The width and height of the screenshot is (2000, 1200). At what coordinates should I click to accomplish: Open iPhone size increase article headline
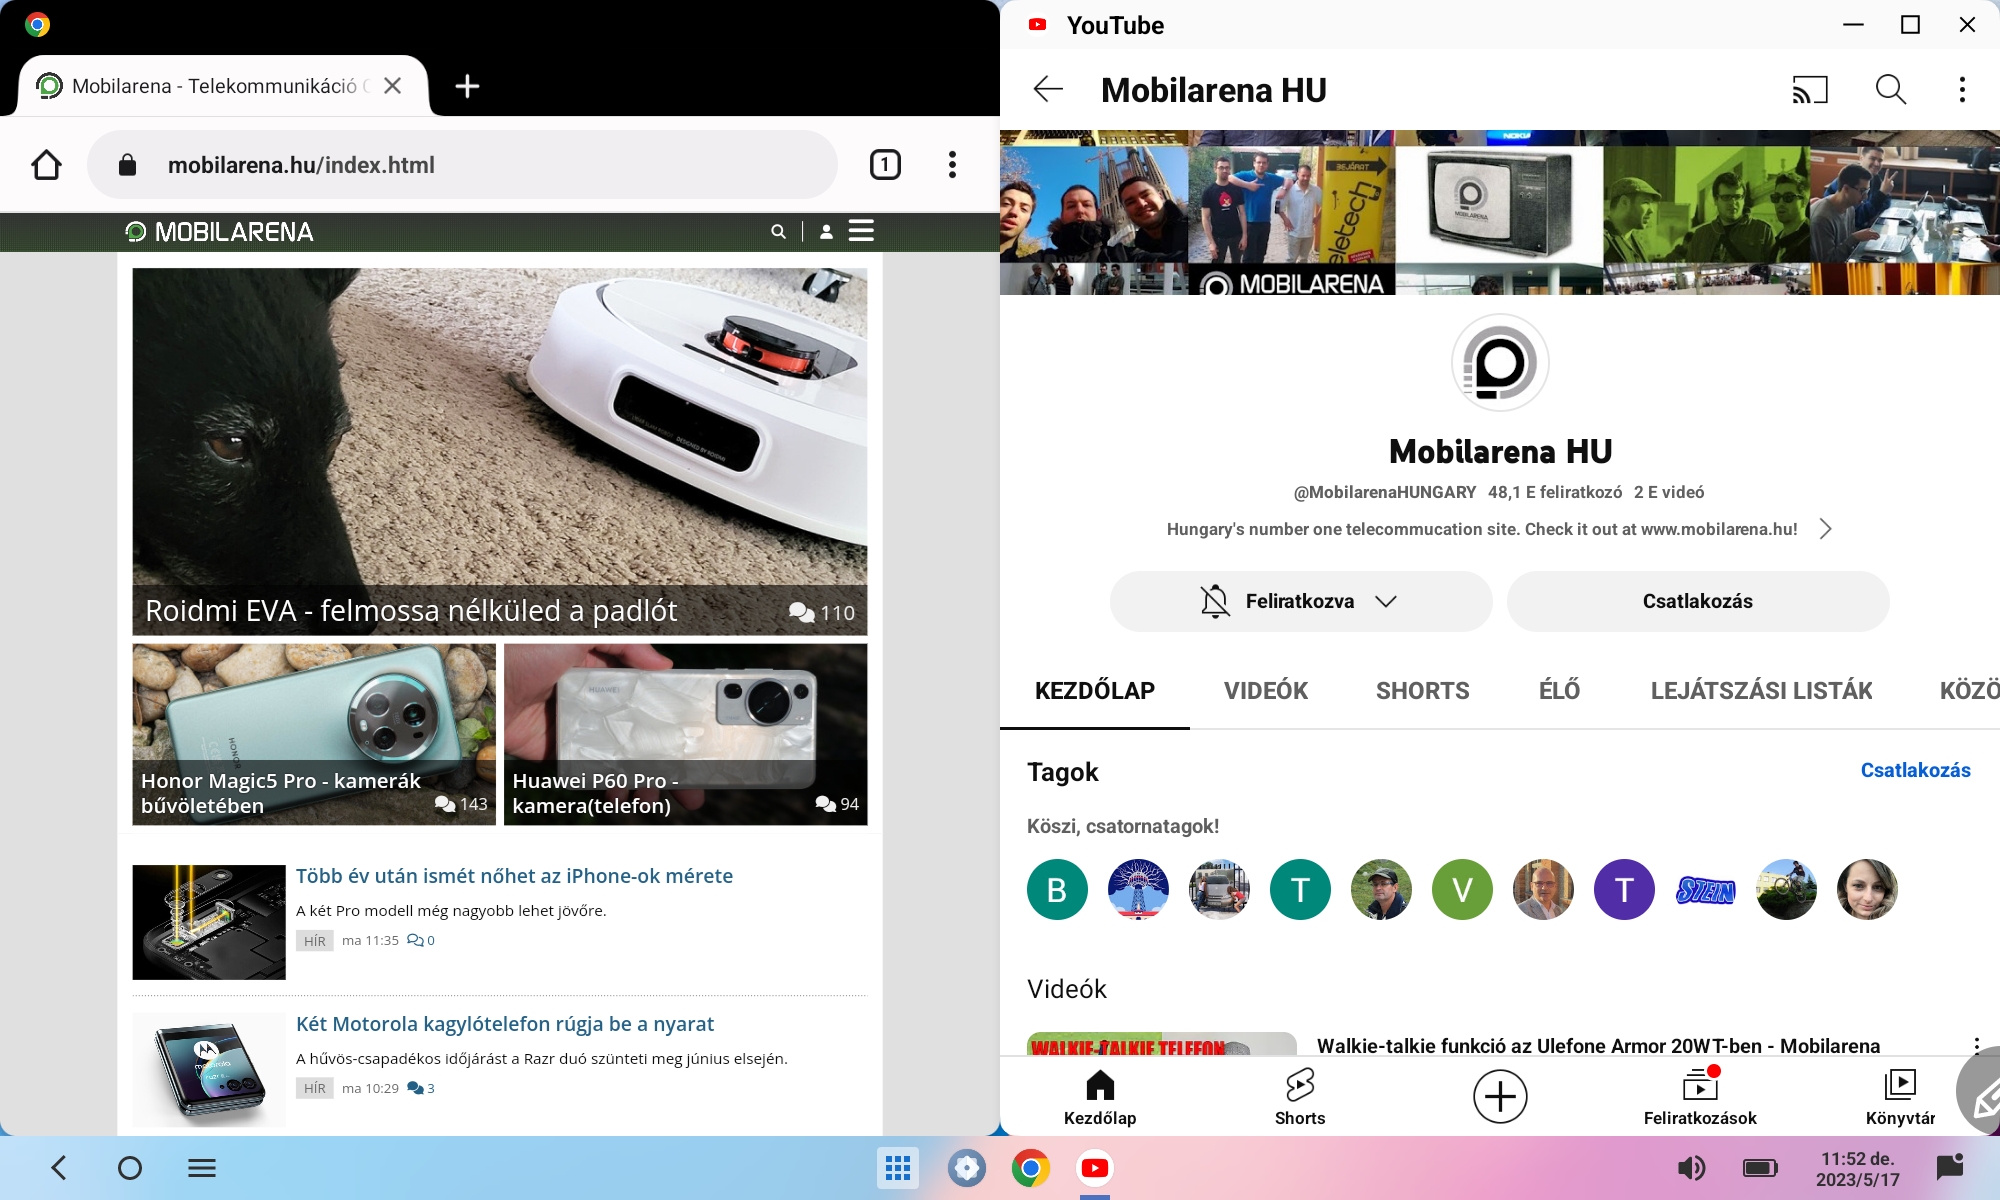(514, 876)
